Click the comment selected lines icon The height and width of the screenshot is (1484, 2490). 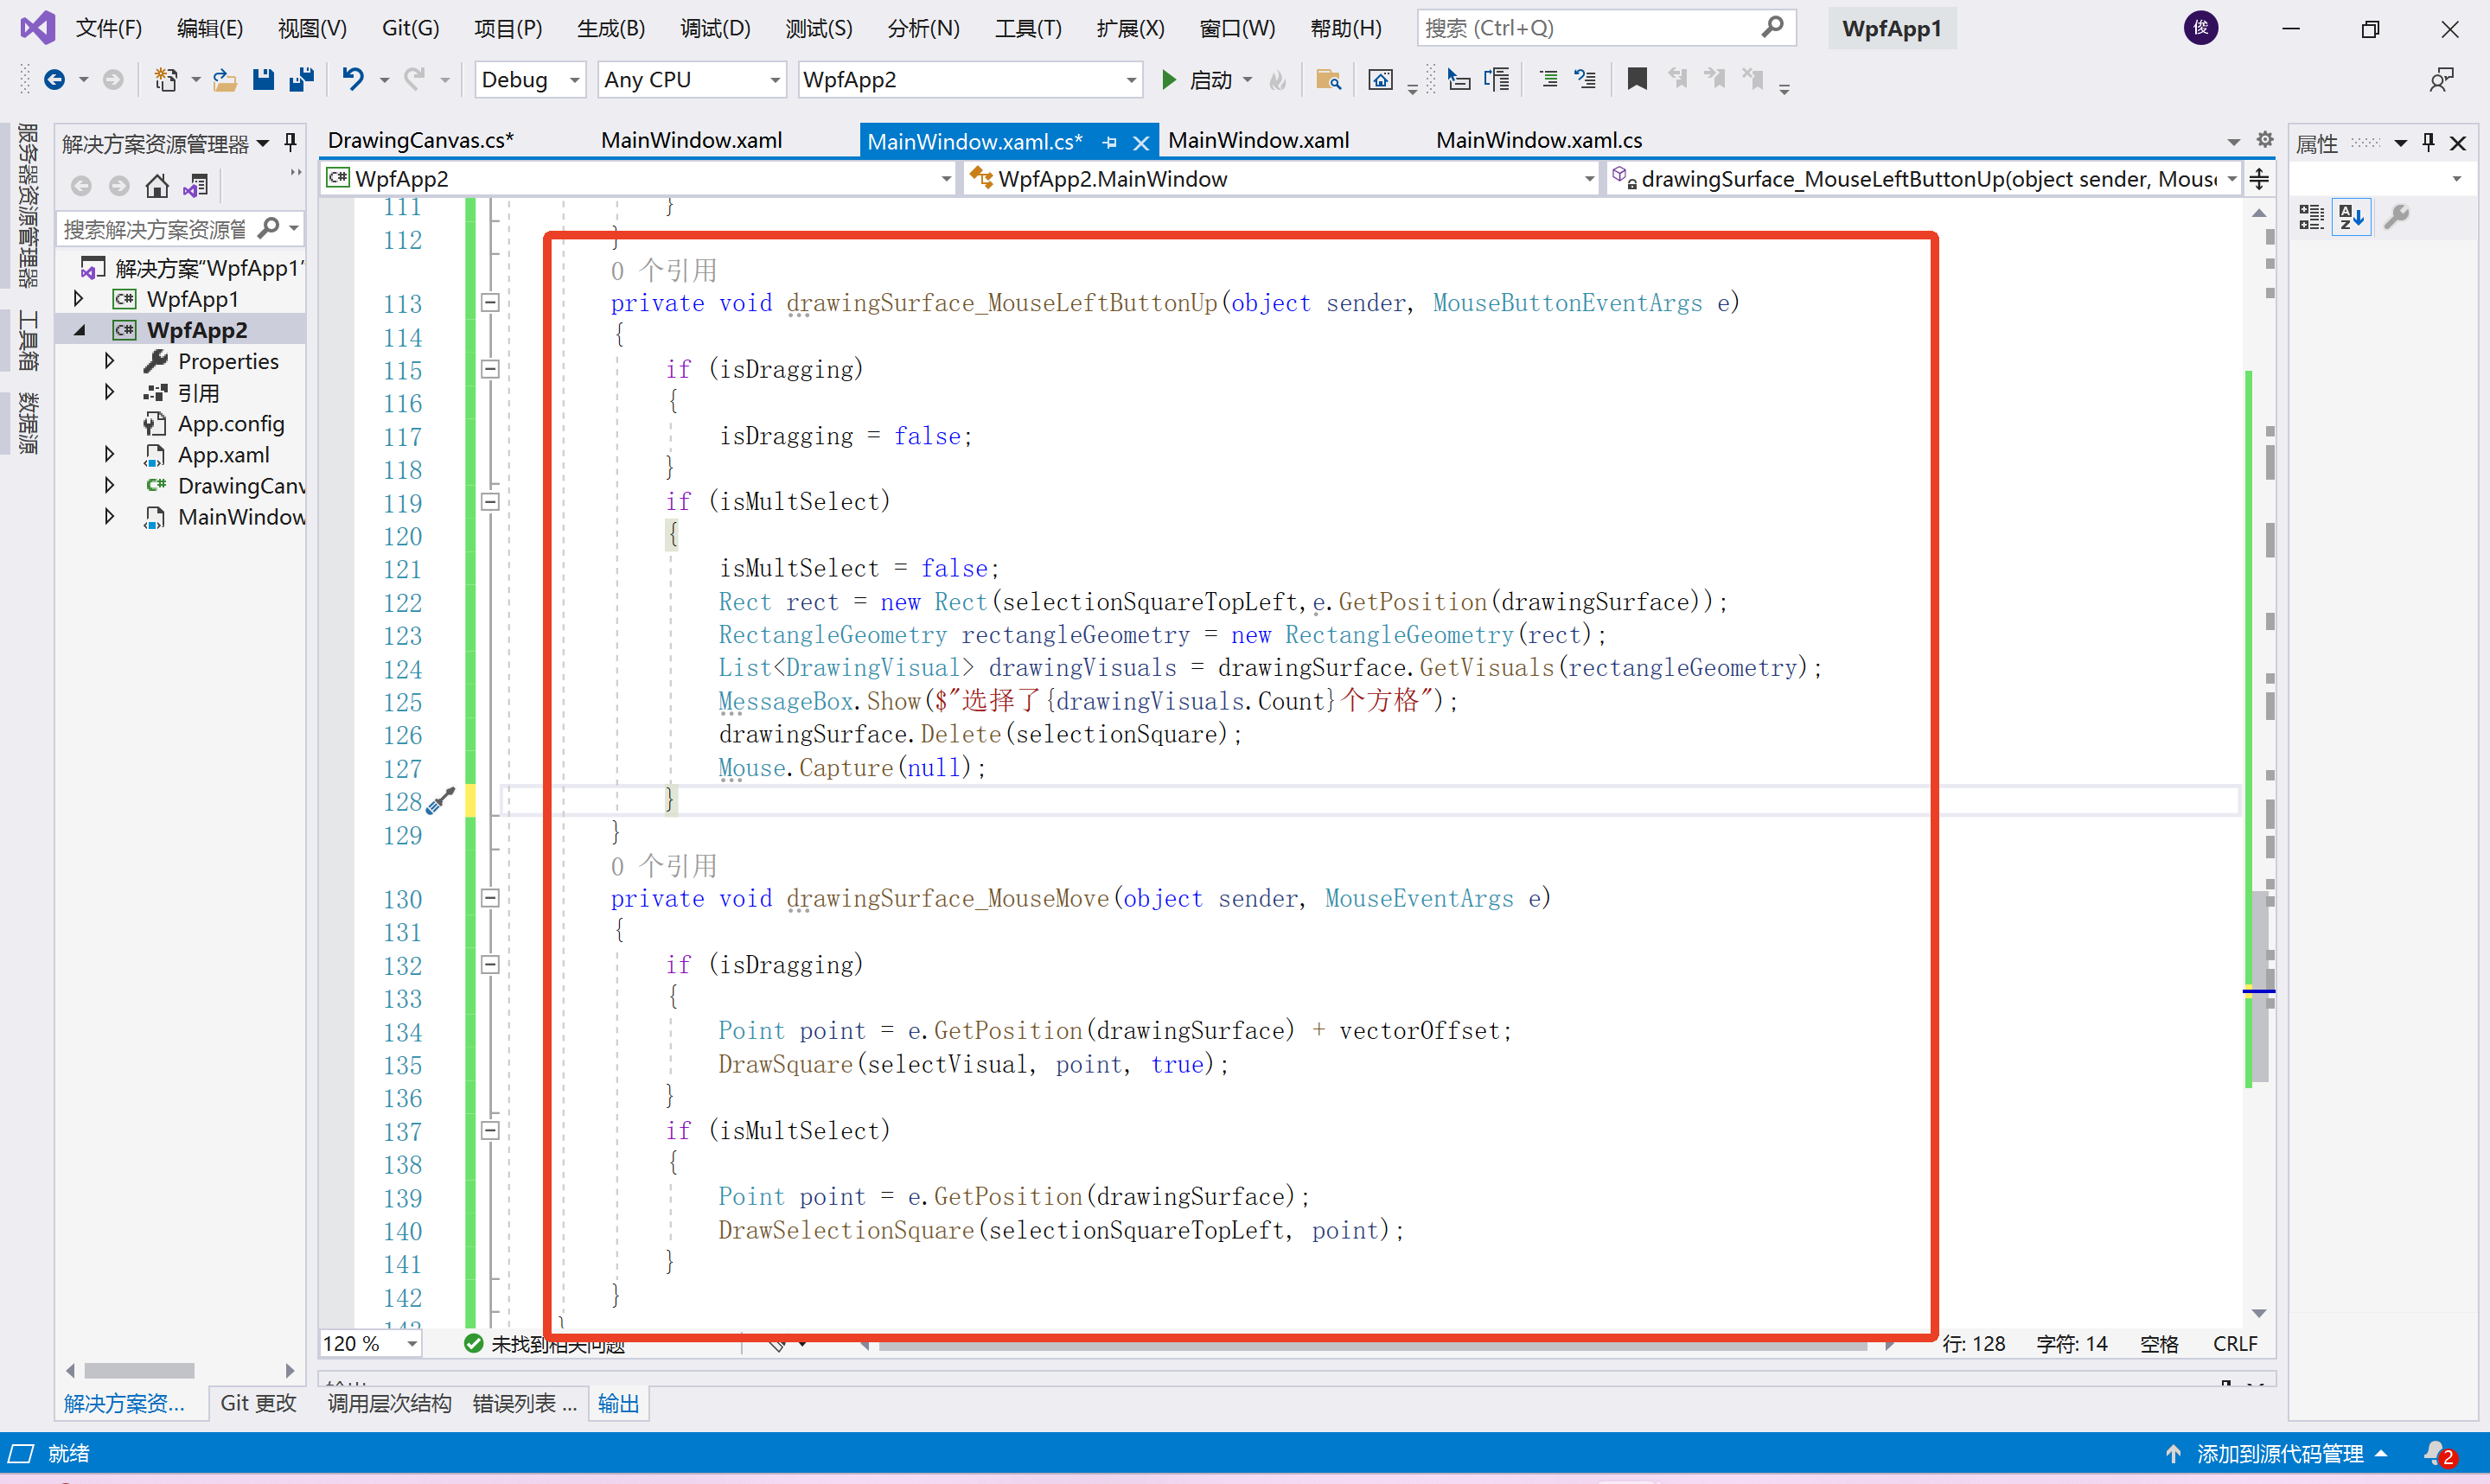(x=1548, y=79)
